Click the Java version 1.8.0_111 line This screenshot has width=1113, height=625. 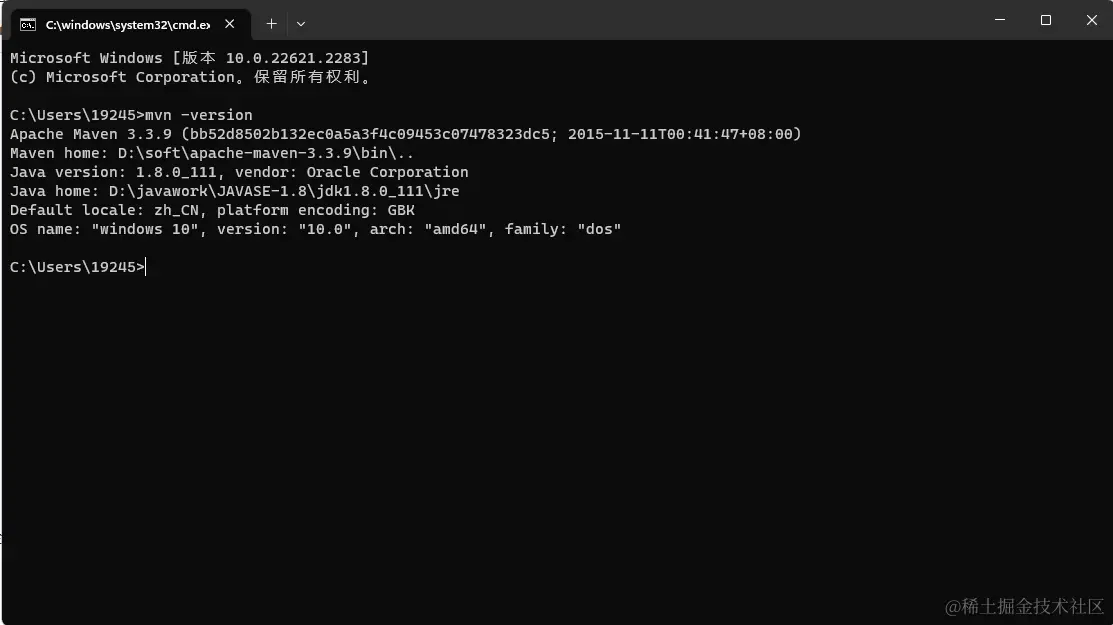click(239, 172)
